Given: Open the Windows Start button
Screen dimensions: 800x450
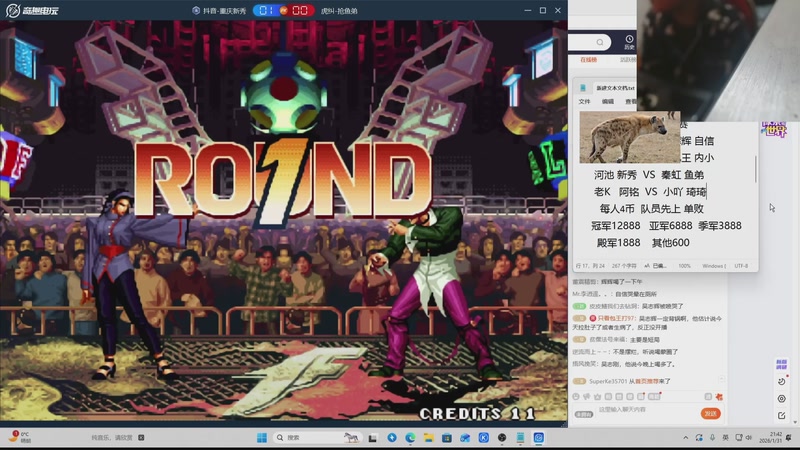Looking at the screenshot, I should 262,438.
